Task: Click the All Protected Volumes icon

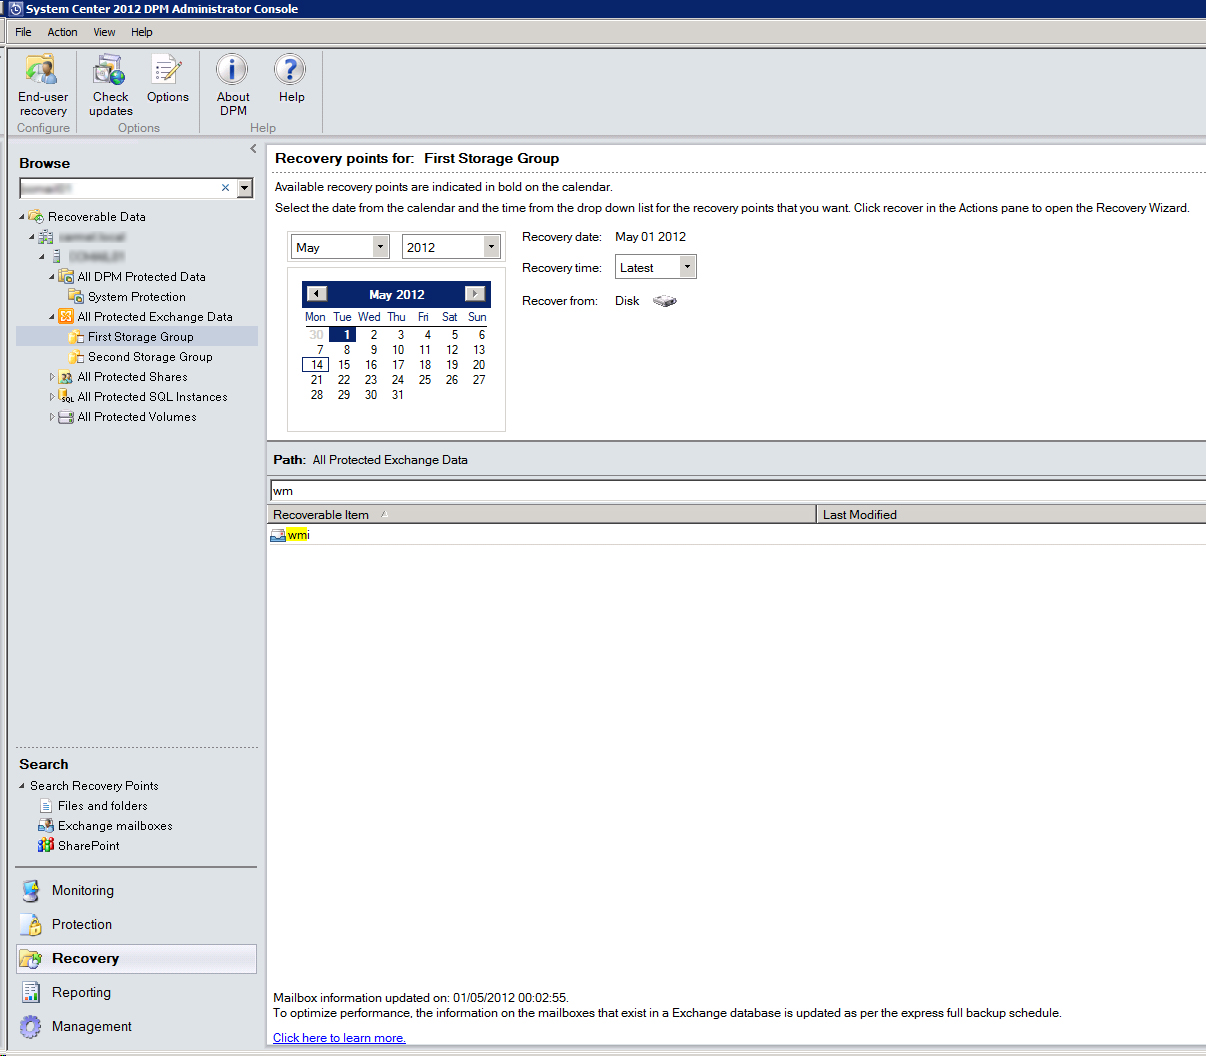Action: 66,416
